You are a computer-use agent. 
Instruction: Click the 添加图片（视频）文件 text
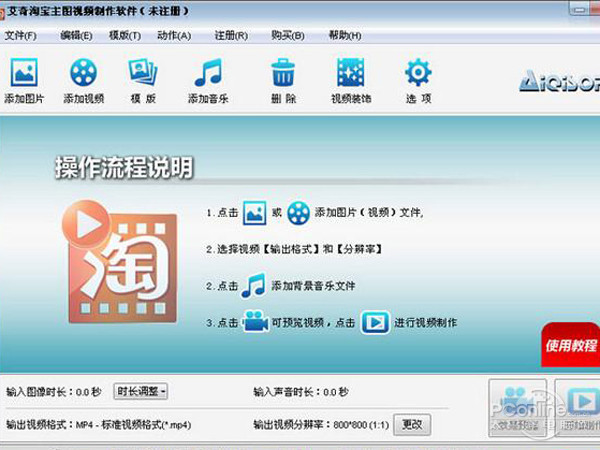point(368,212)
